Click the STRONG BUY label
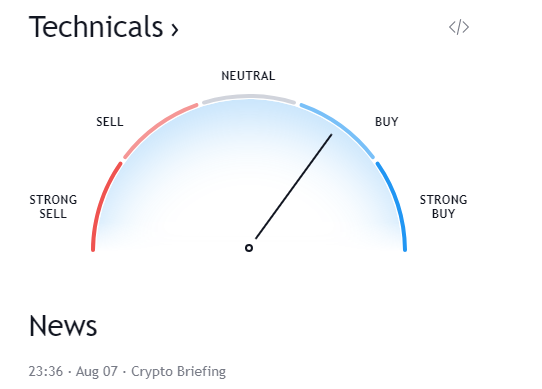 pyautogui.click(x=443, y=206)
